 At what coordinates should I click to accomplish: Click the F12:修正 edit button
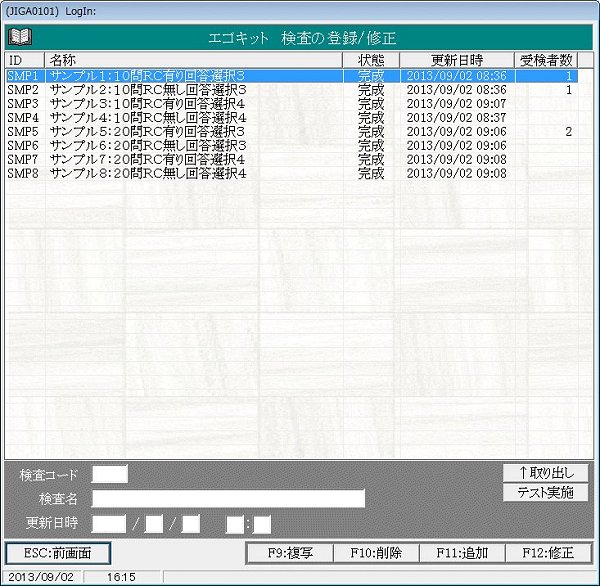pos(548,553)
